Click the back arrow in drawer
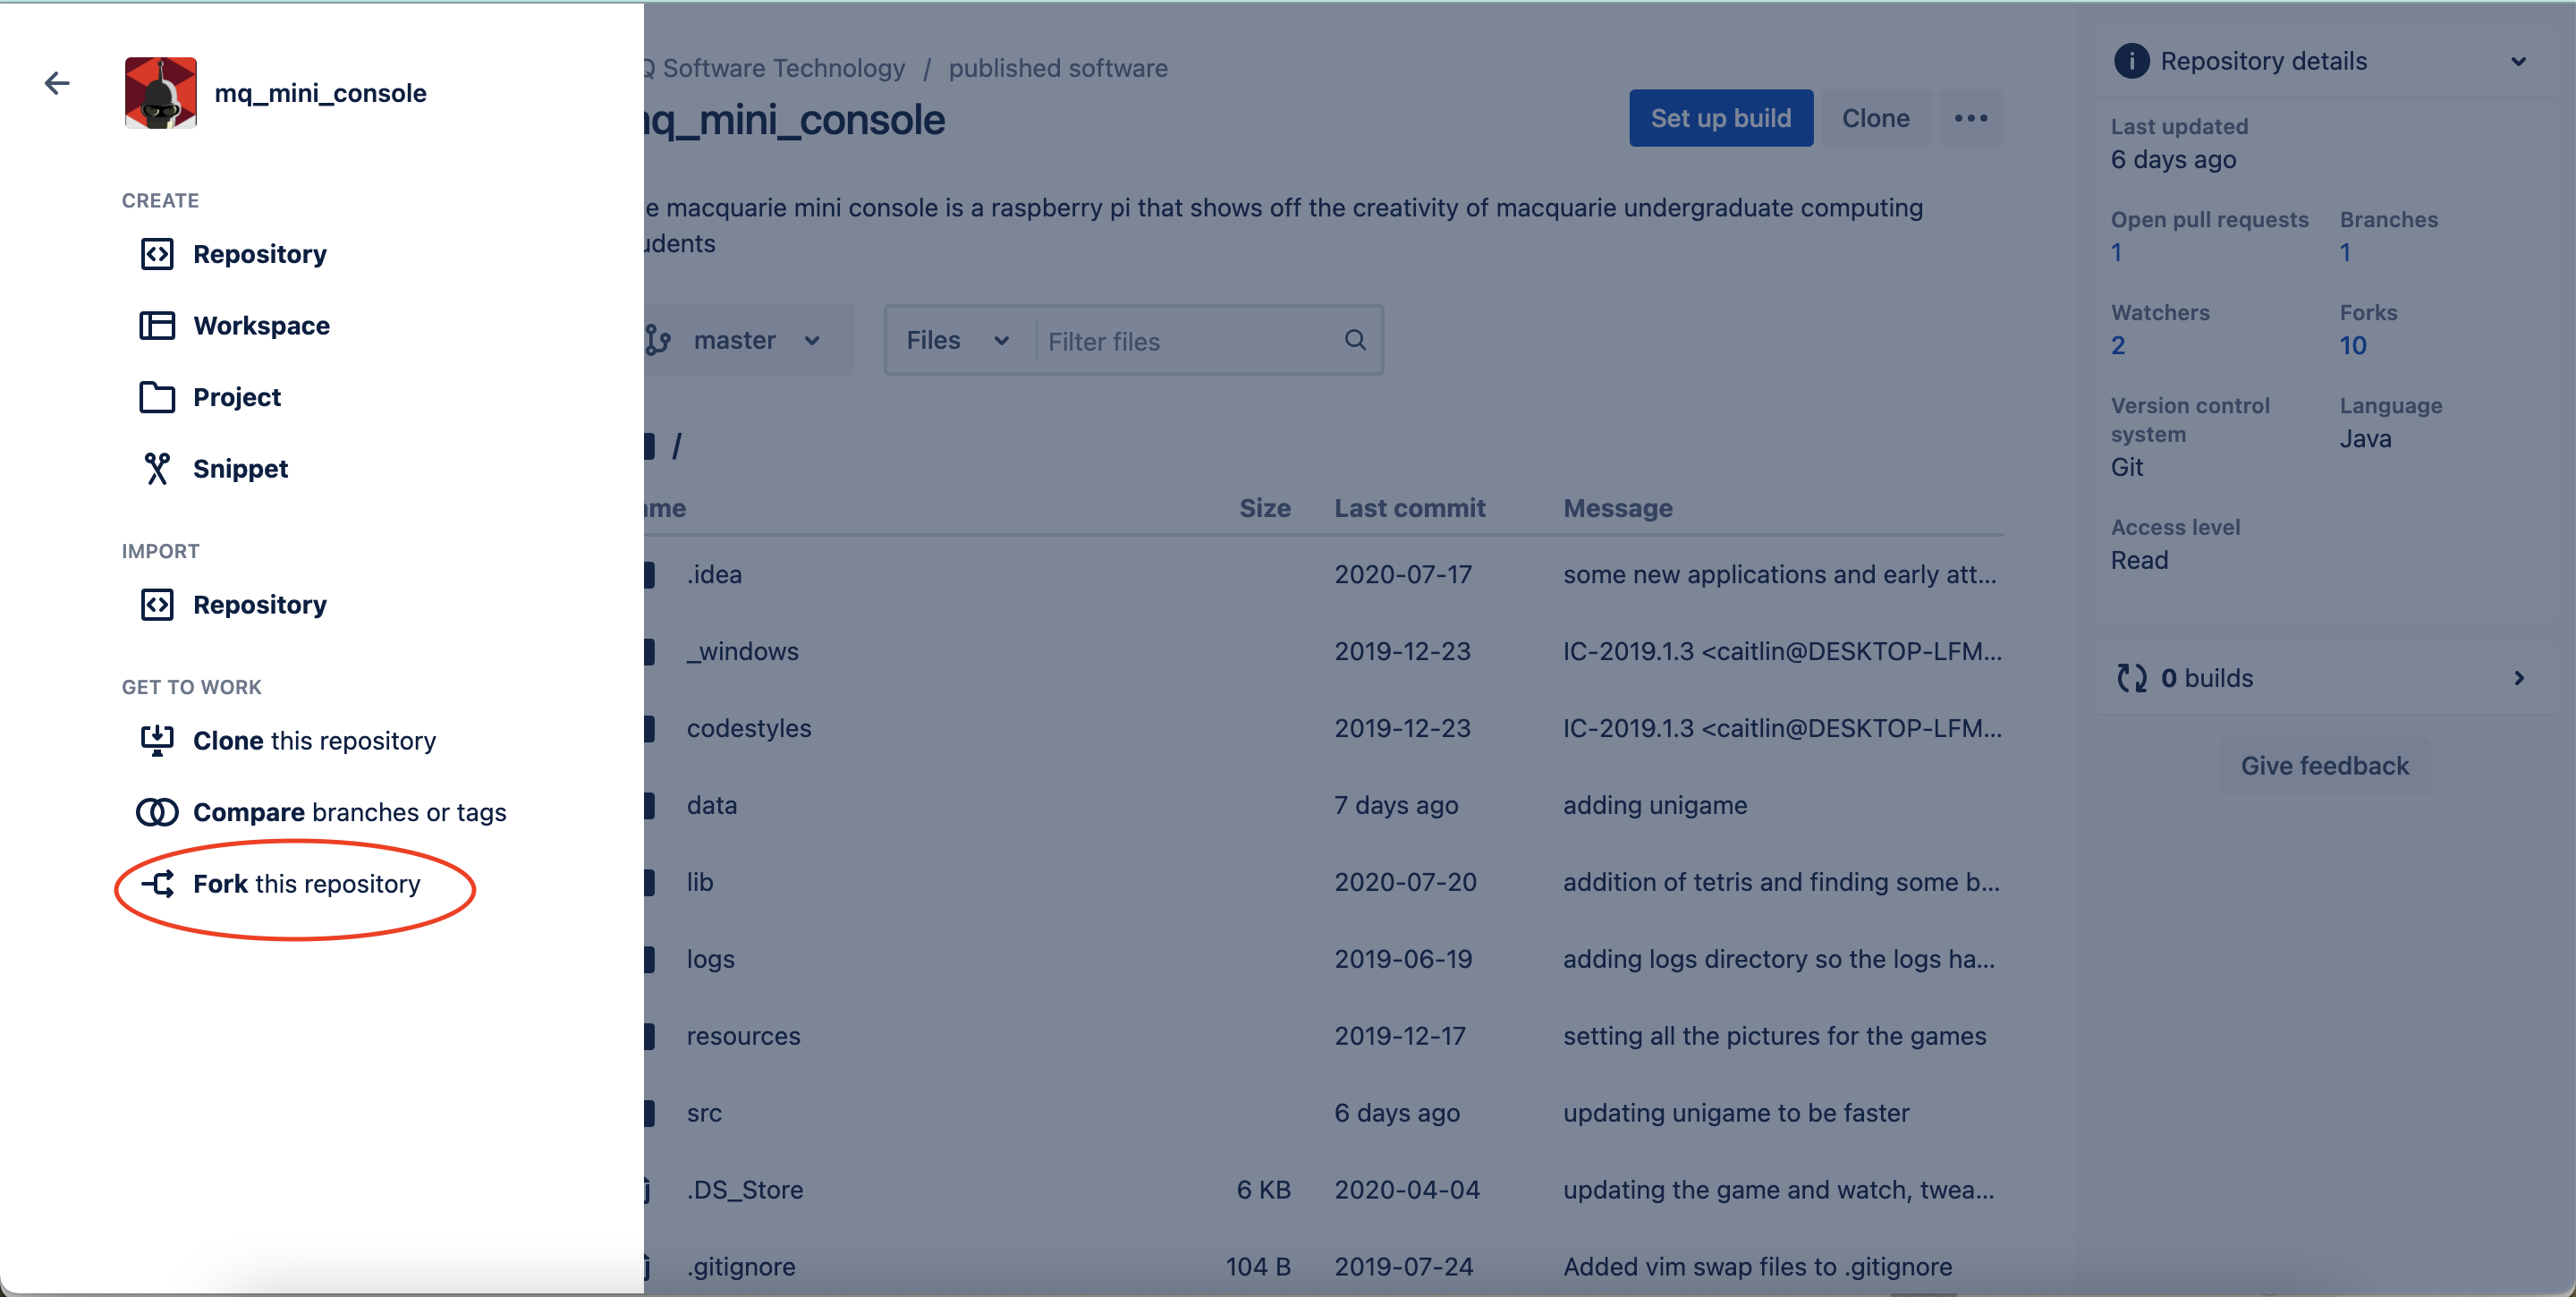Screen dimensions: 2576x1297 [57, 83]
